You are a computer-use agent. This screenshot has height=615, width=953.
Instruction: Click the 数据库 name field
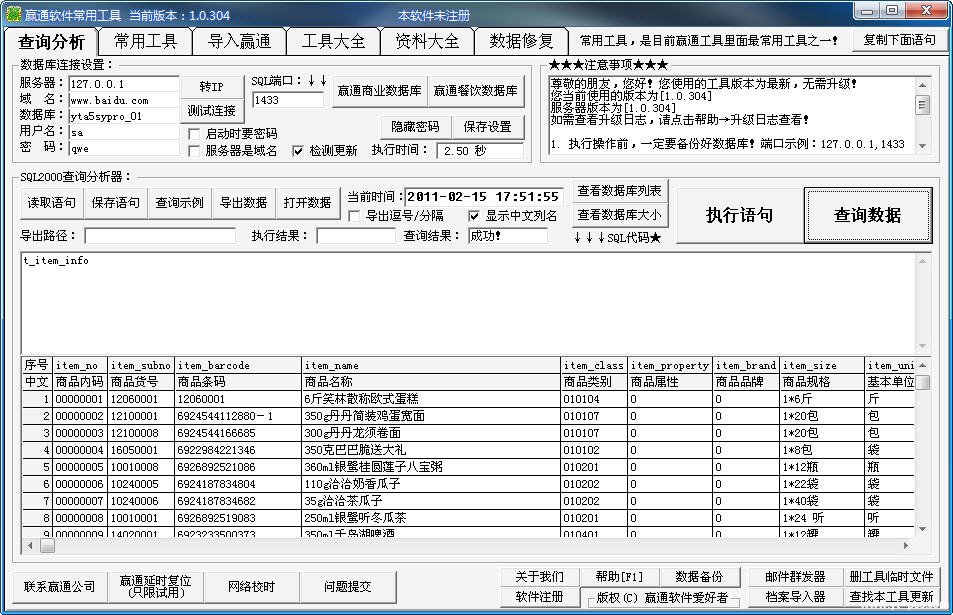click(123, 116)
